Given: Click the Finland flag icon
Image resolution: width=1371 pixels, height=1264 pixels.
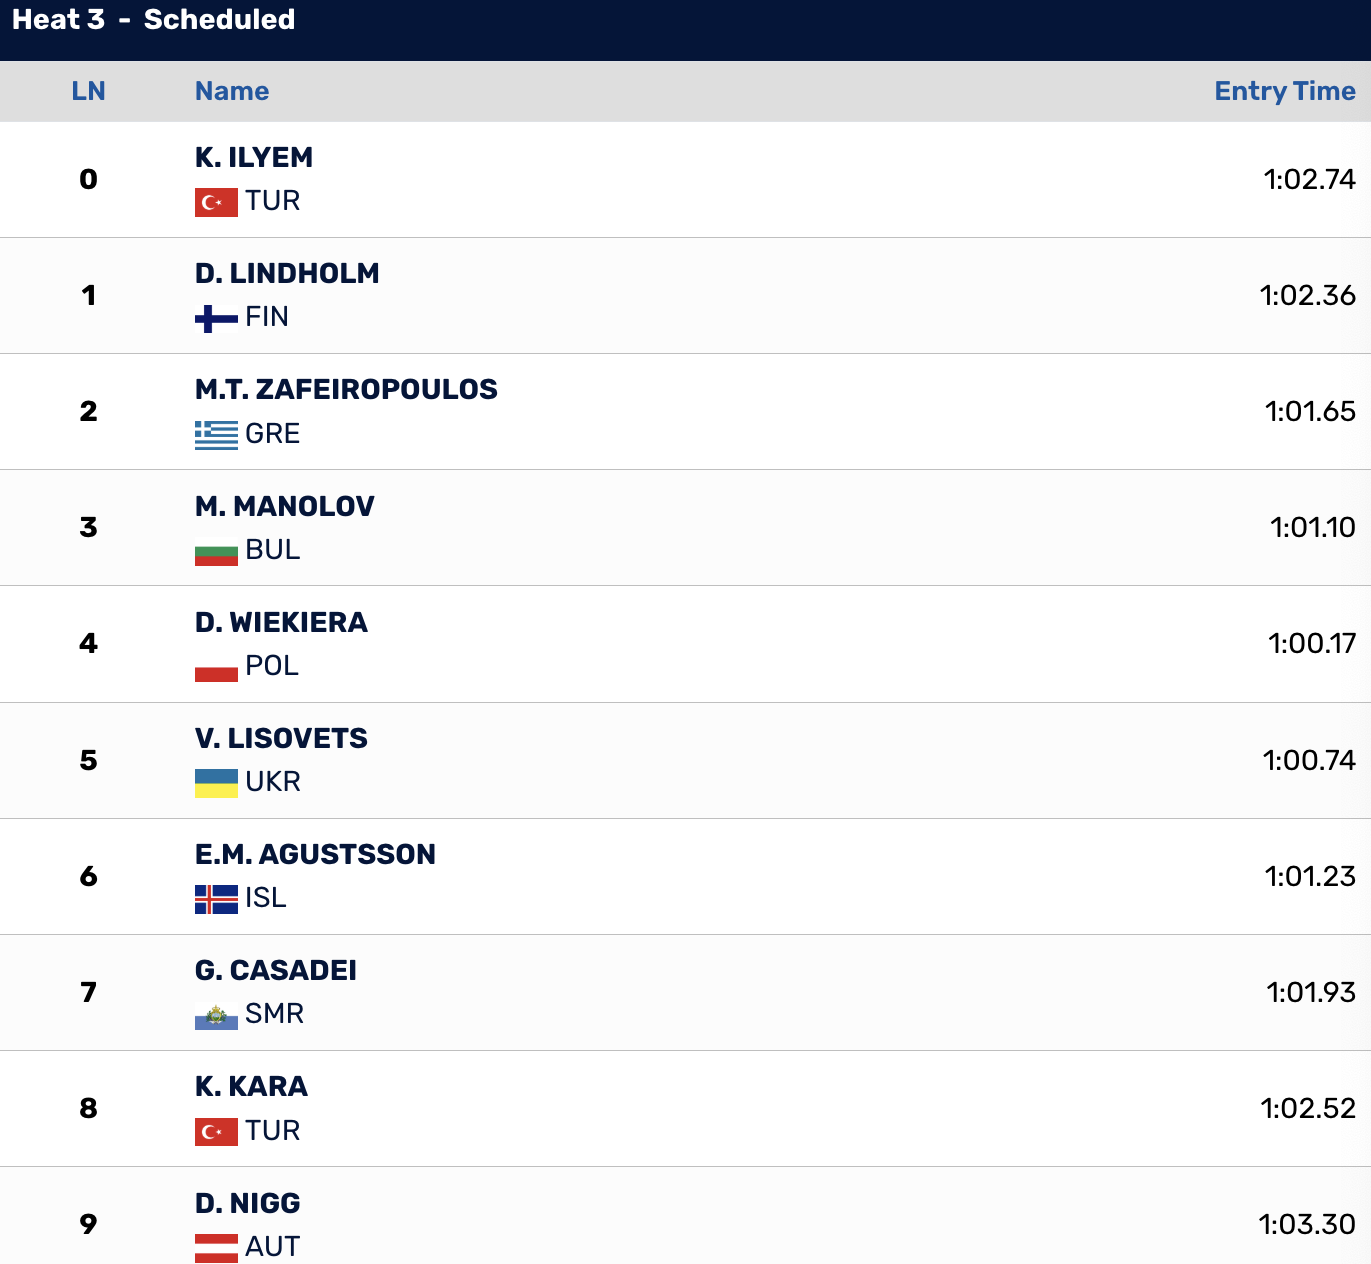Looking at the screenshot, I should coord(216,318).
